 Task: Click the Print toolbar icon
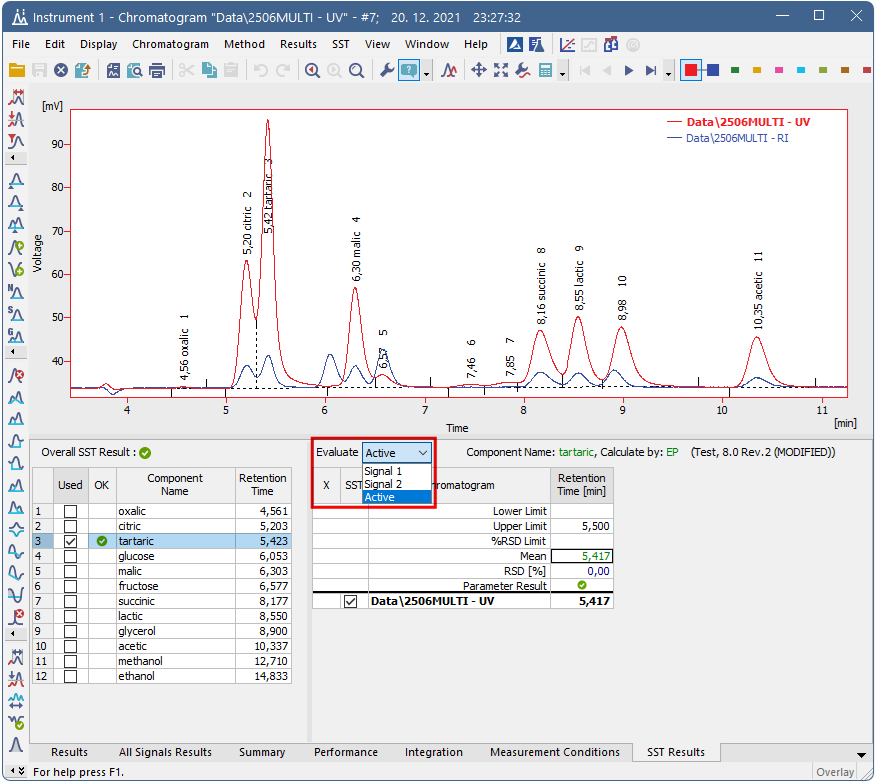(157, 70)
